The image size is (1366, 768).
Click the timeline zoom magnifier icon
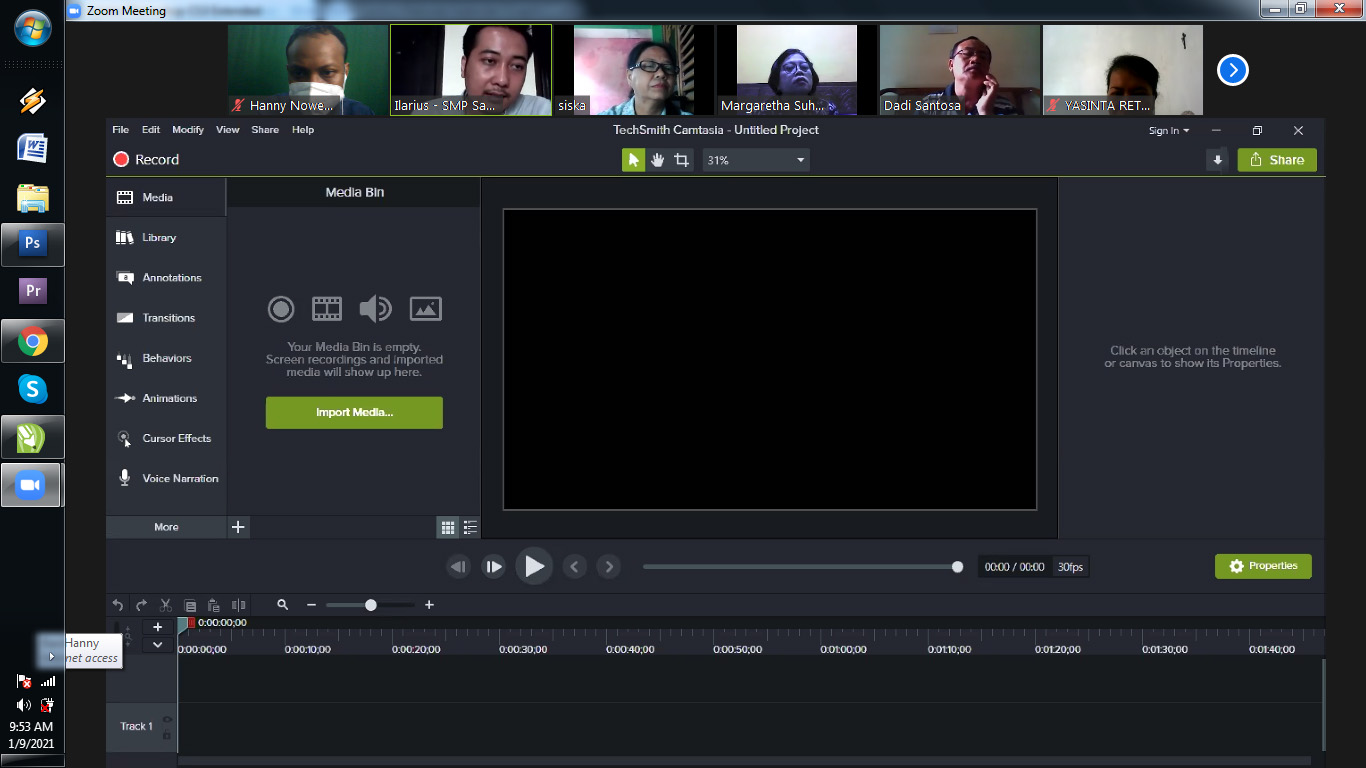point(283,605)
